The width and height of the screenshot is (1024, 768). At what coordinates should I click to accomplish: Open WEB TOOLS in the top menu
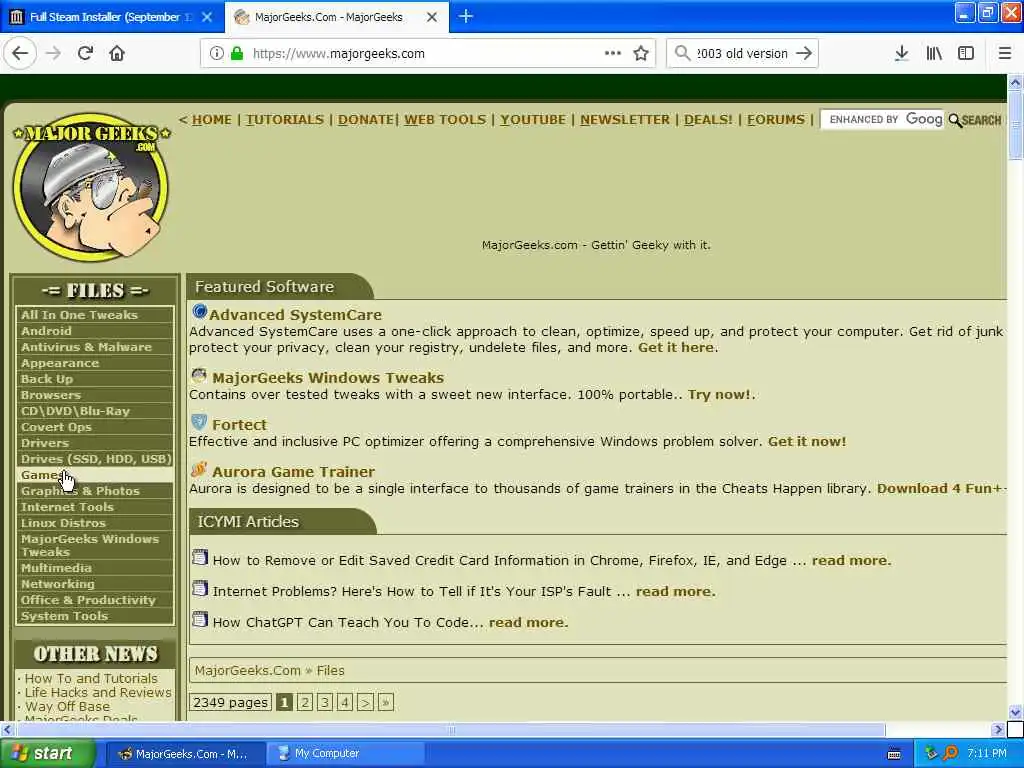pos(445,120)
